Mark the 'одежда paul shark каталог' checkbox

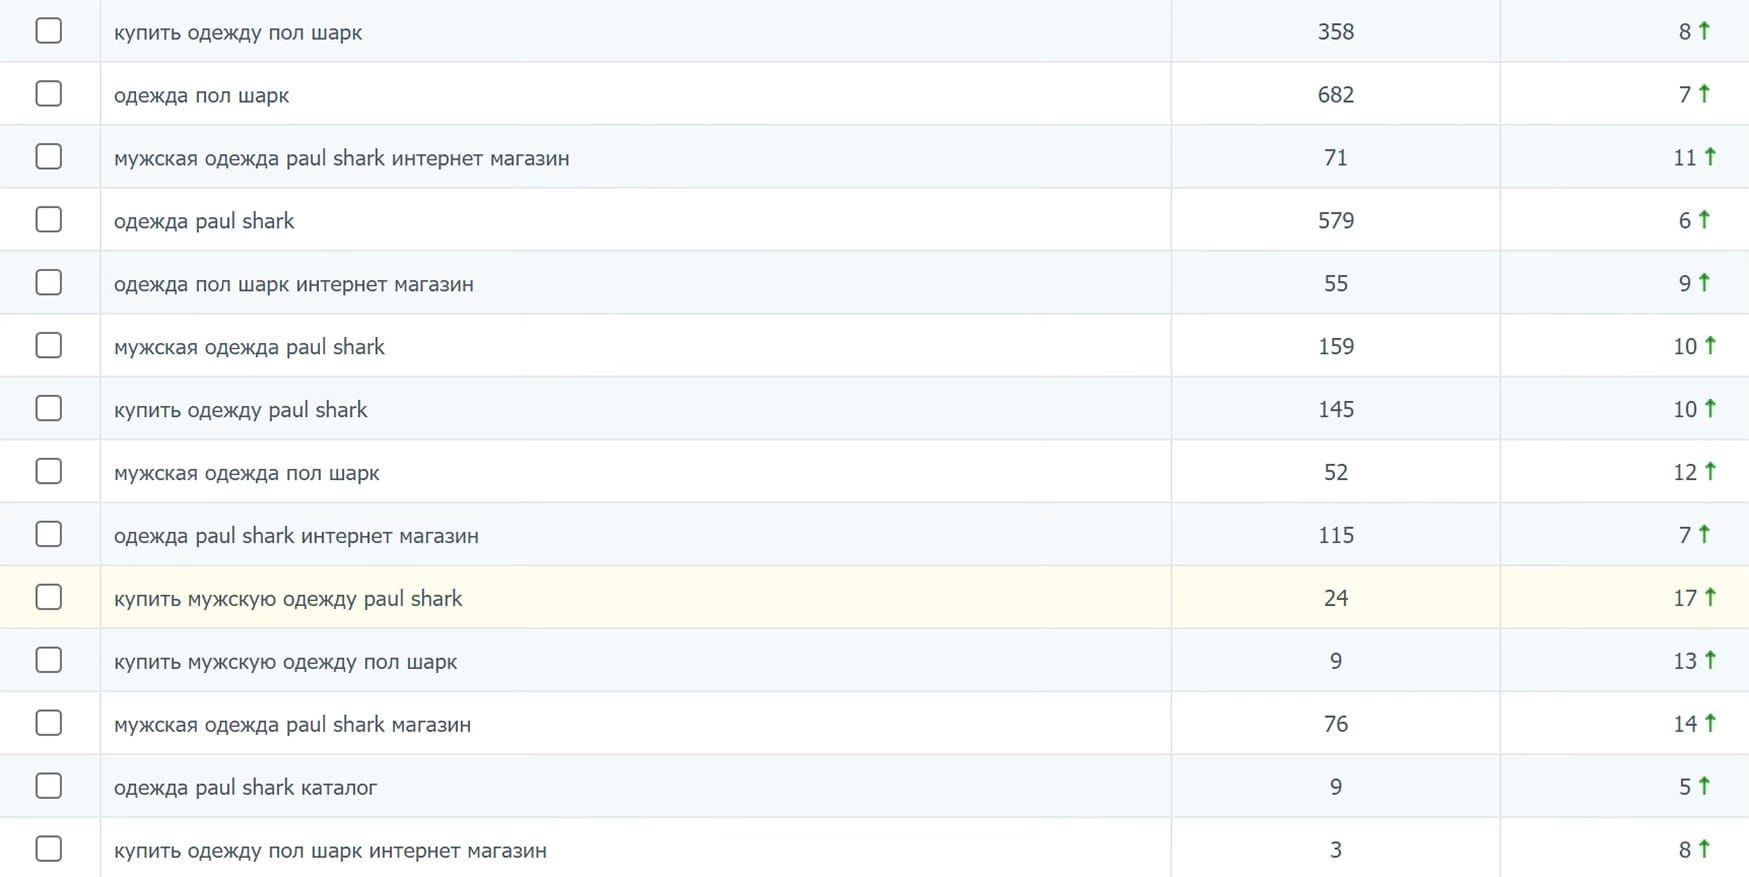[48, 787]
